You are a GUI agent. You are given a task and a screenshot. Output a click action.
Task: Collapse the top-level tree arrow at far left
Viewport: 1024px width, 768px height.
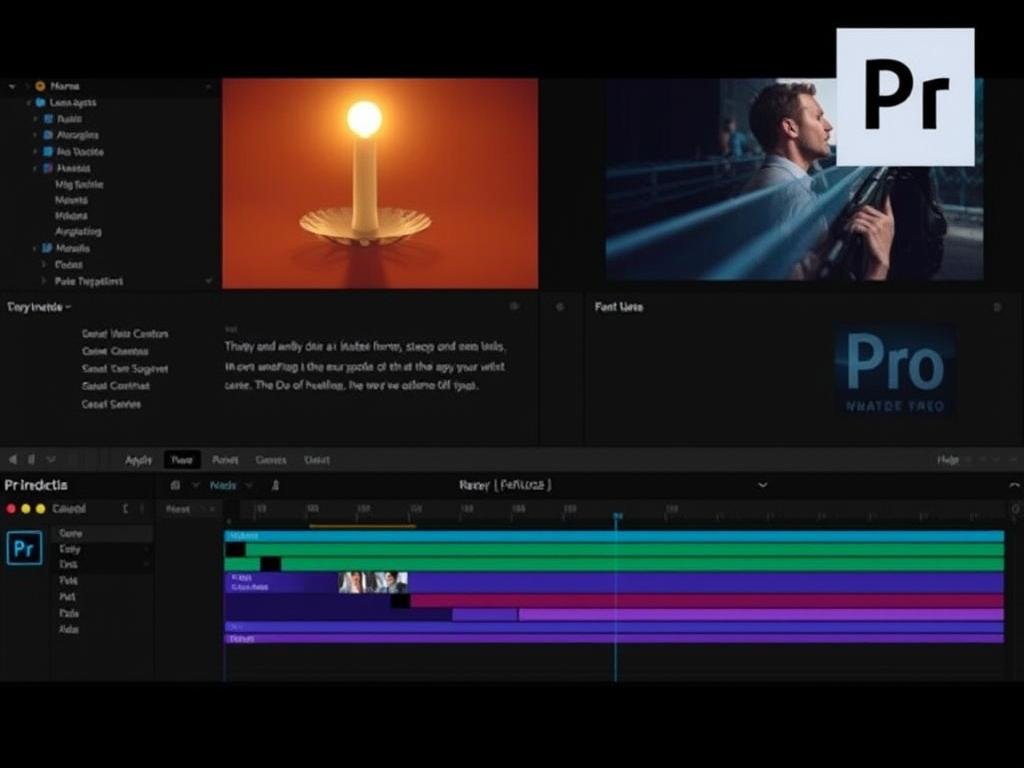pos(12,86)
